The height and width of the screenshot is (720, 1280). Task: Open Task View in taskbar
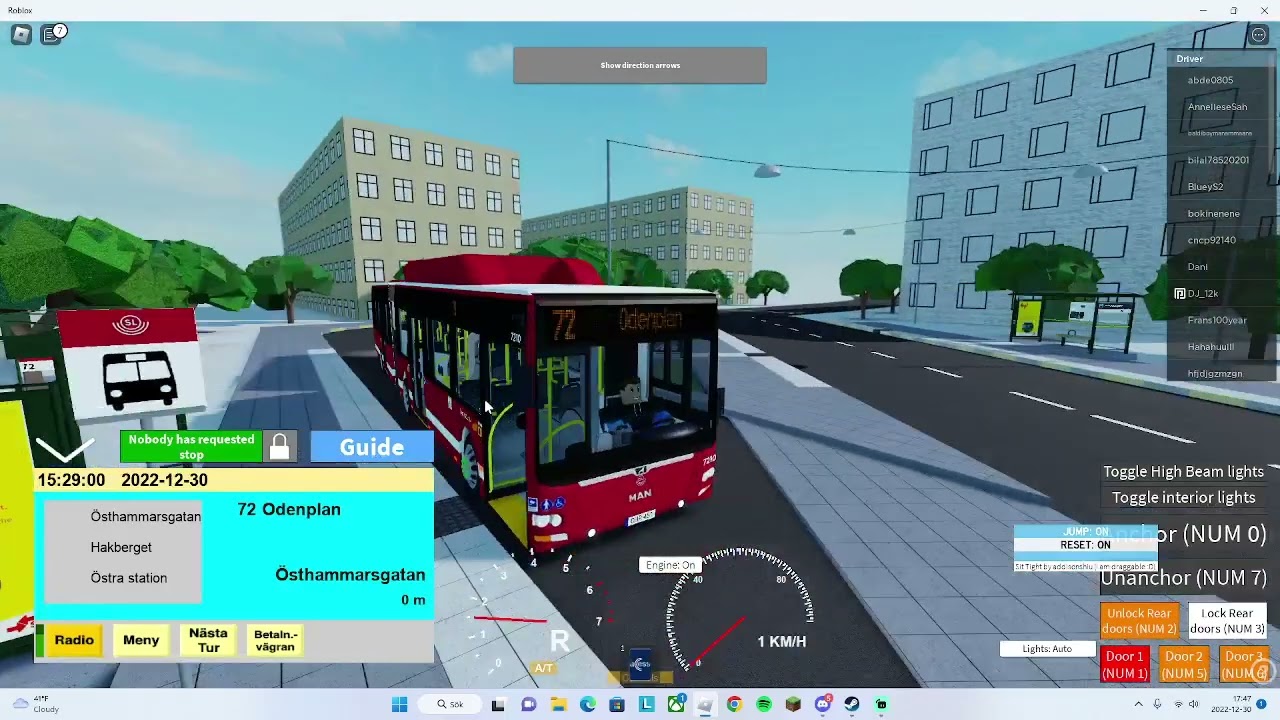click(498, 704)
